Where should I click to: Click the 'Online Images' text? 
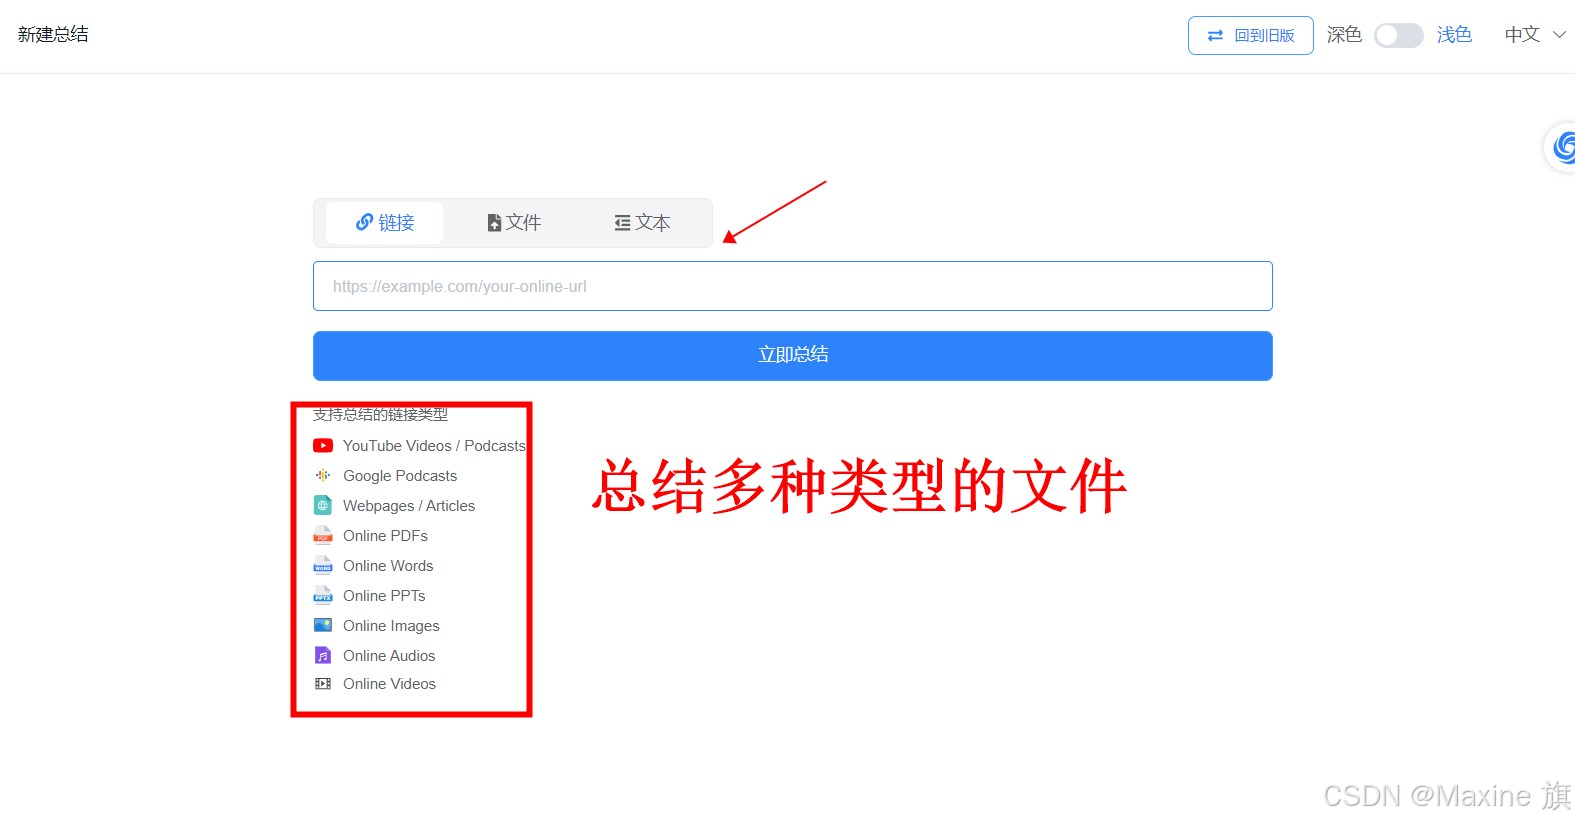point(391,626)
